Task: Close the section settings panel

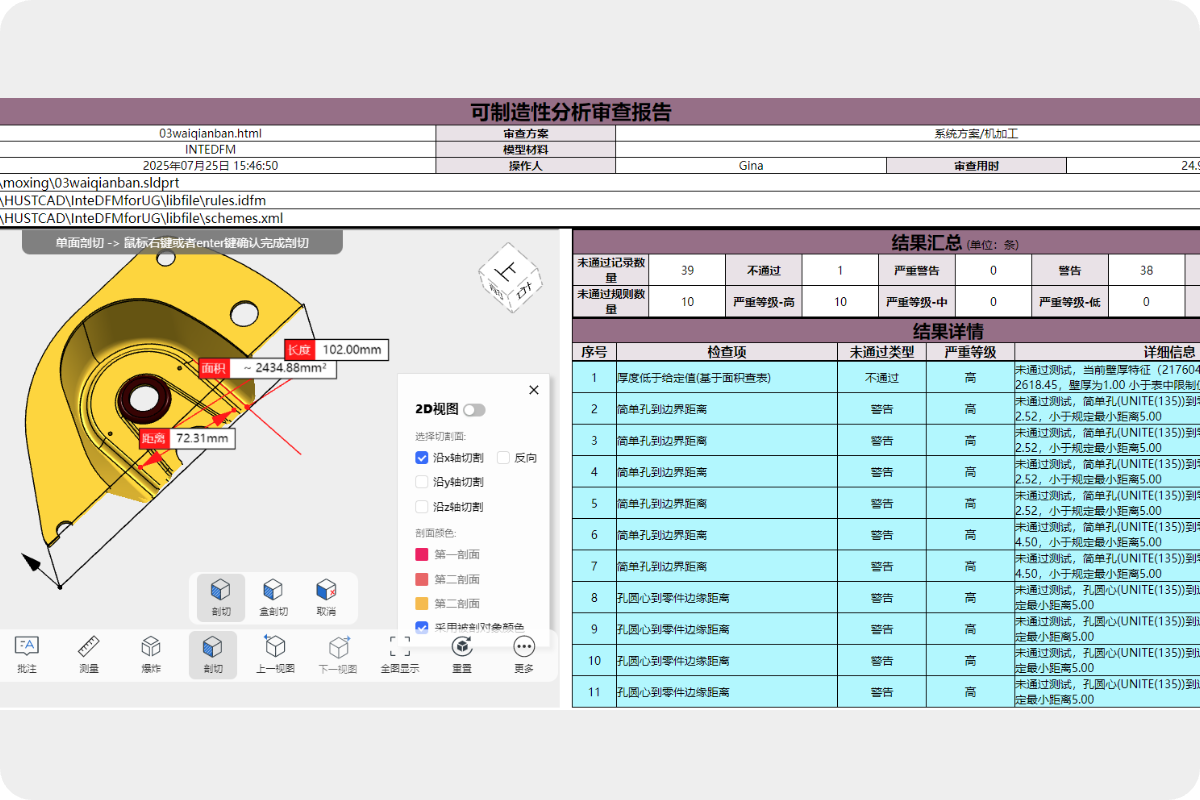Action: [533, 390]
